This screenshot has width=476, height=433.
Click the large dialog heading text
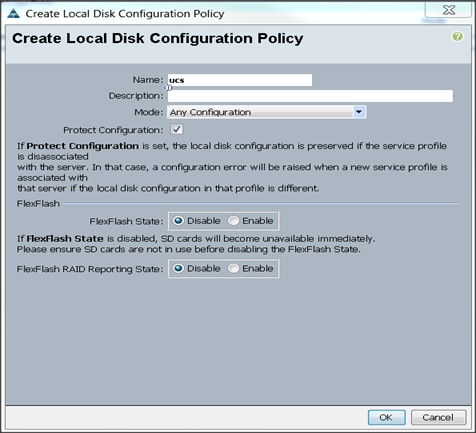(x=158, y=38)
